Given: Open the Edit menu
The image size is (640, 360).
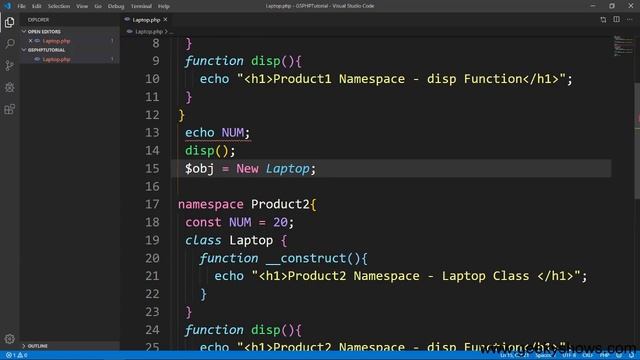Looking at the screenshot, I should [36, 6].
